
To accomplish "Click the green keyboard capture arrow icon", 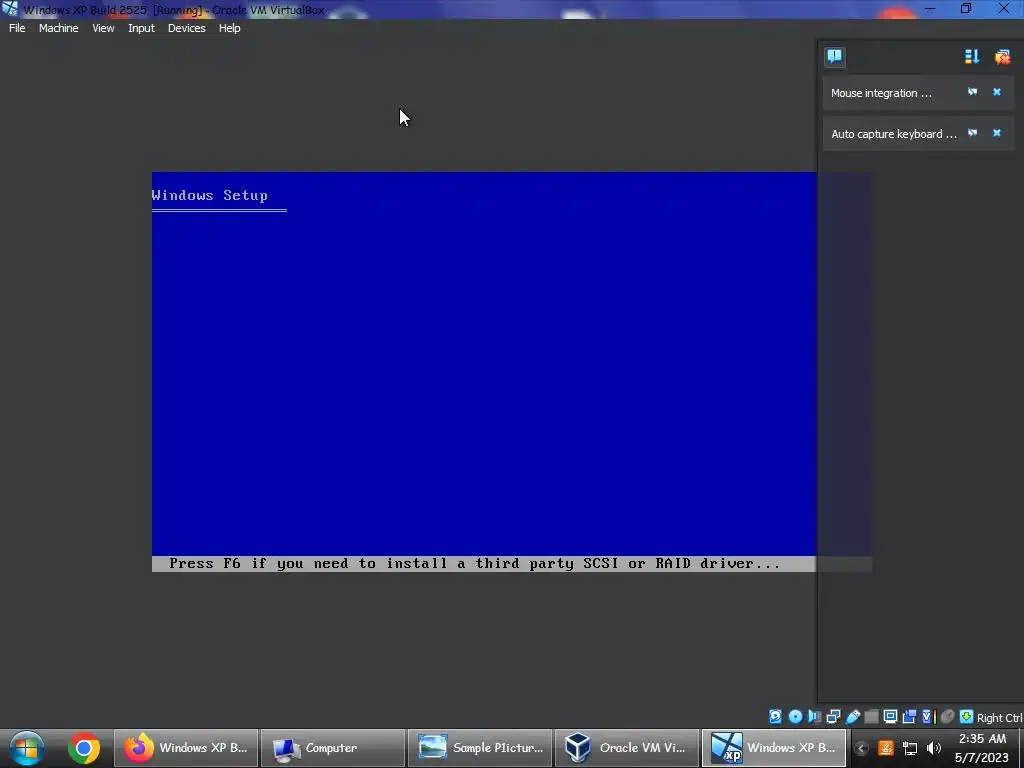I will (x=967, y=716).
